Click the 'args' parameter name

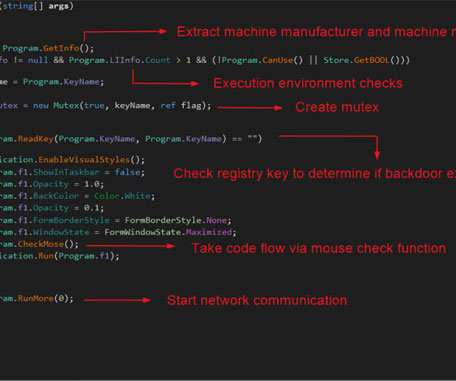pos(59,6)
